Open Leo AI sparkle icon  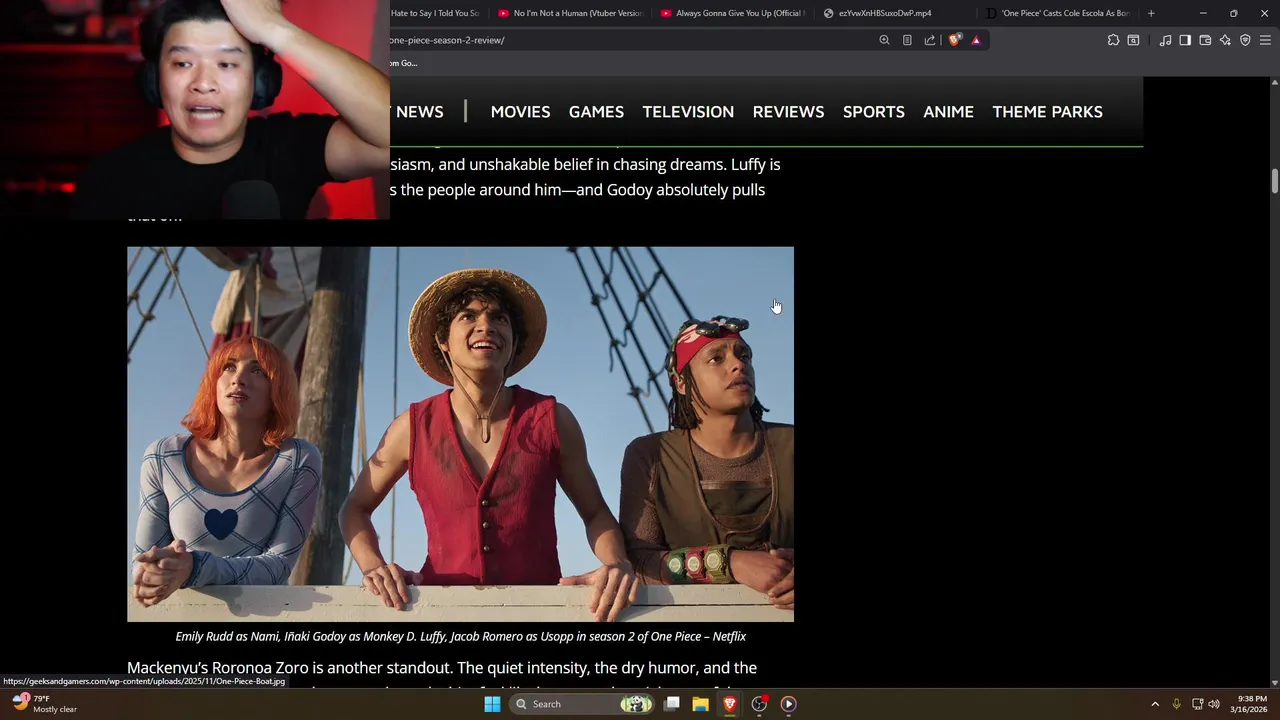pos(1225,40)
